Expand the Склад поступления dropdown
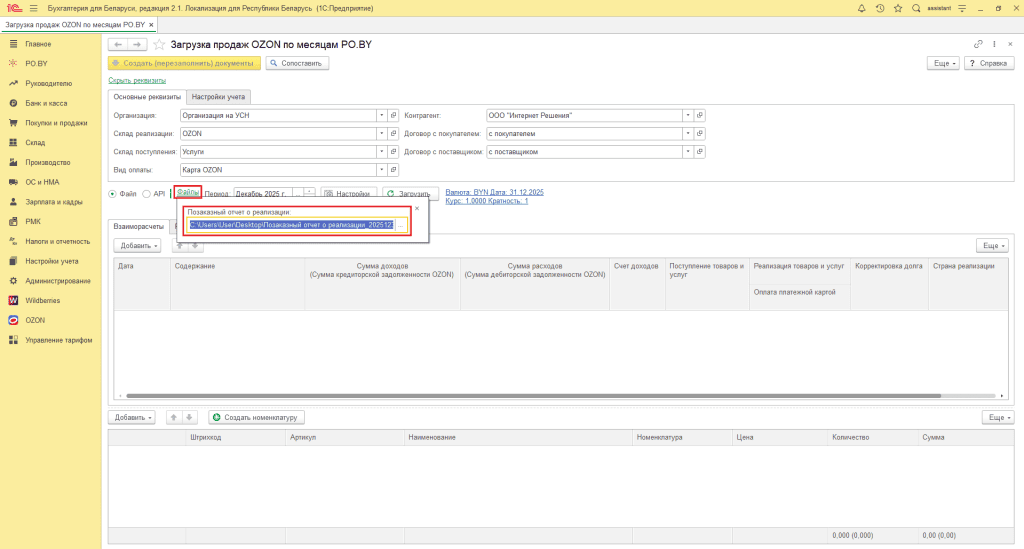1024x549 pixels. pos(381,152)
